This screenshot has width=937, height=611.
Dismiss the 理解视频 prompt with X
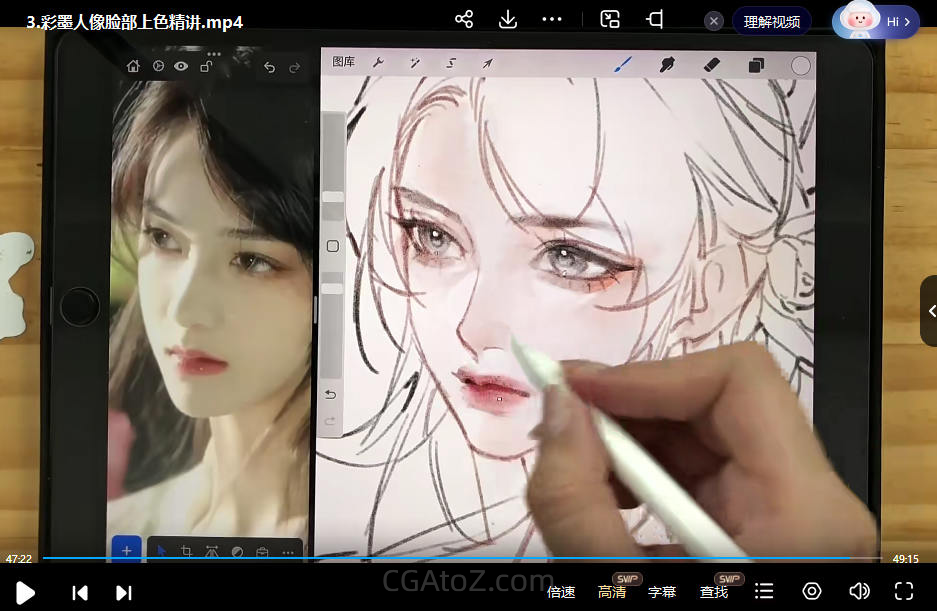714,21
